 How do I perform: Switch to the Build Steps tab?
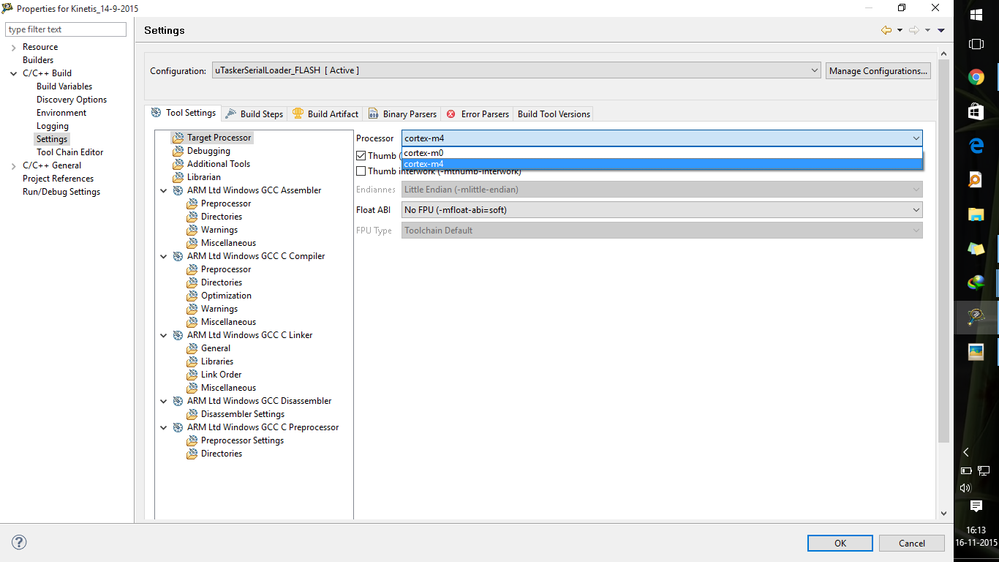pos(254,114)
